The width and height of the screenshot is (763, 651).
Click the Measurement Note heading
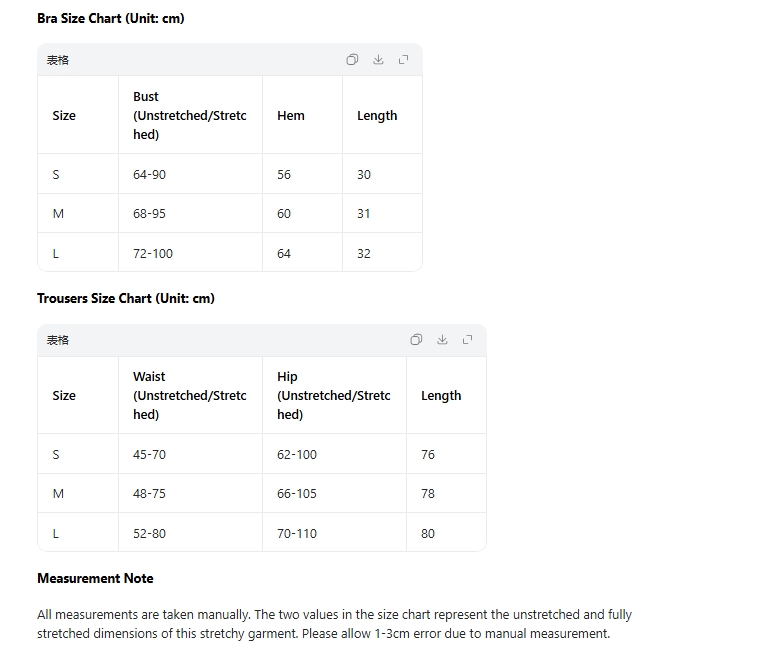(95, 578)
